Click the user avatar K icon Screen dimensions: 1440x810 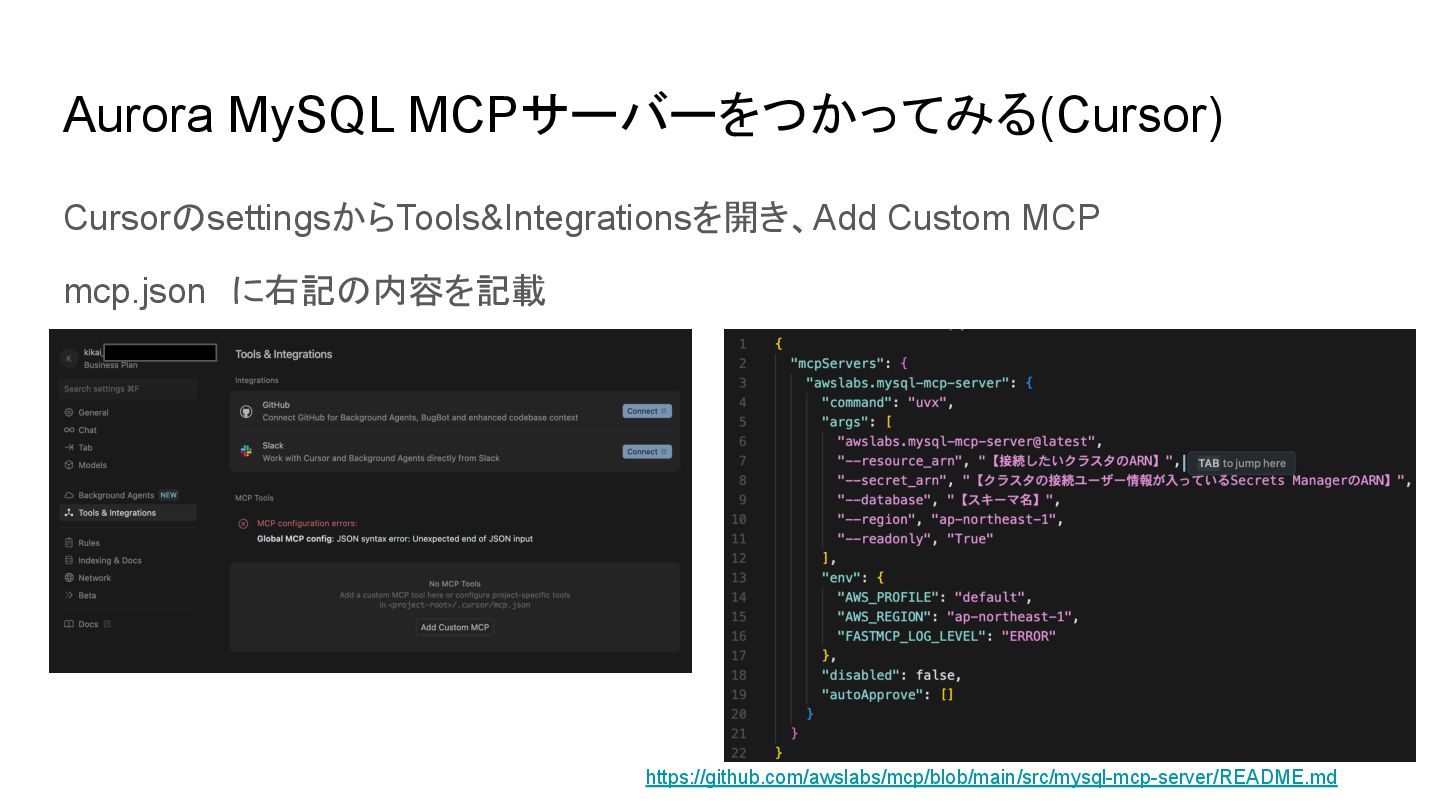pos(68,358)
